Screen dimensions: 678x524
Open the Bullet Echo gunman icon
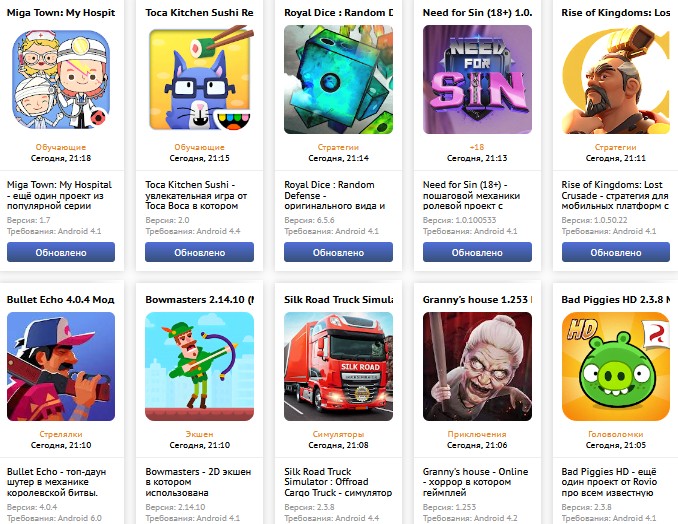[61, 366]
